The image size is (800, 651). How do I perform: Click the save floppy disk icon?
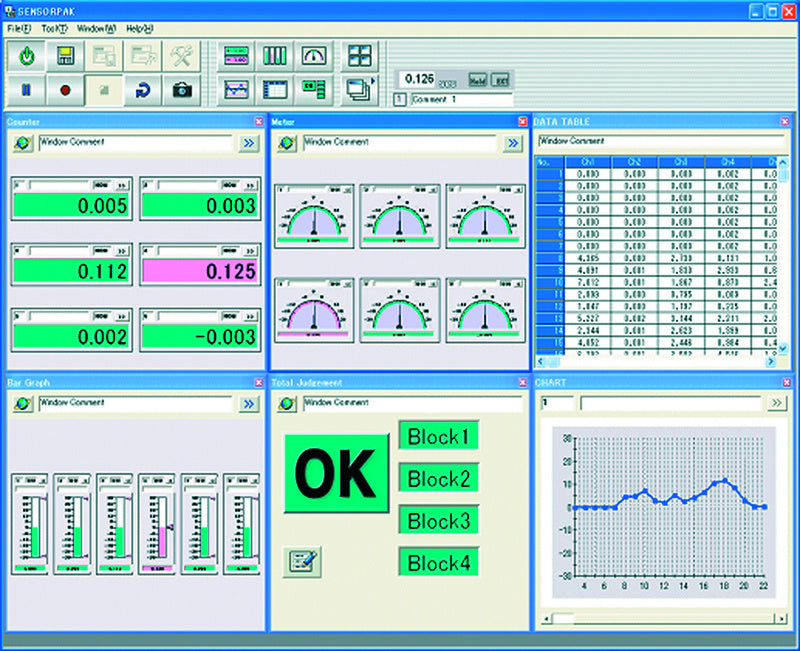tap(65, 56)
